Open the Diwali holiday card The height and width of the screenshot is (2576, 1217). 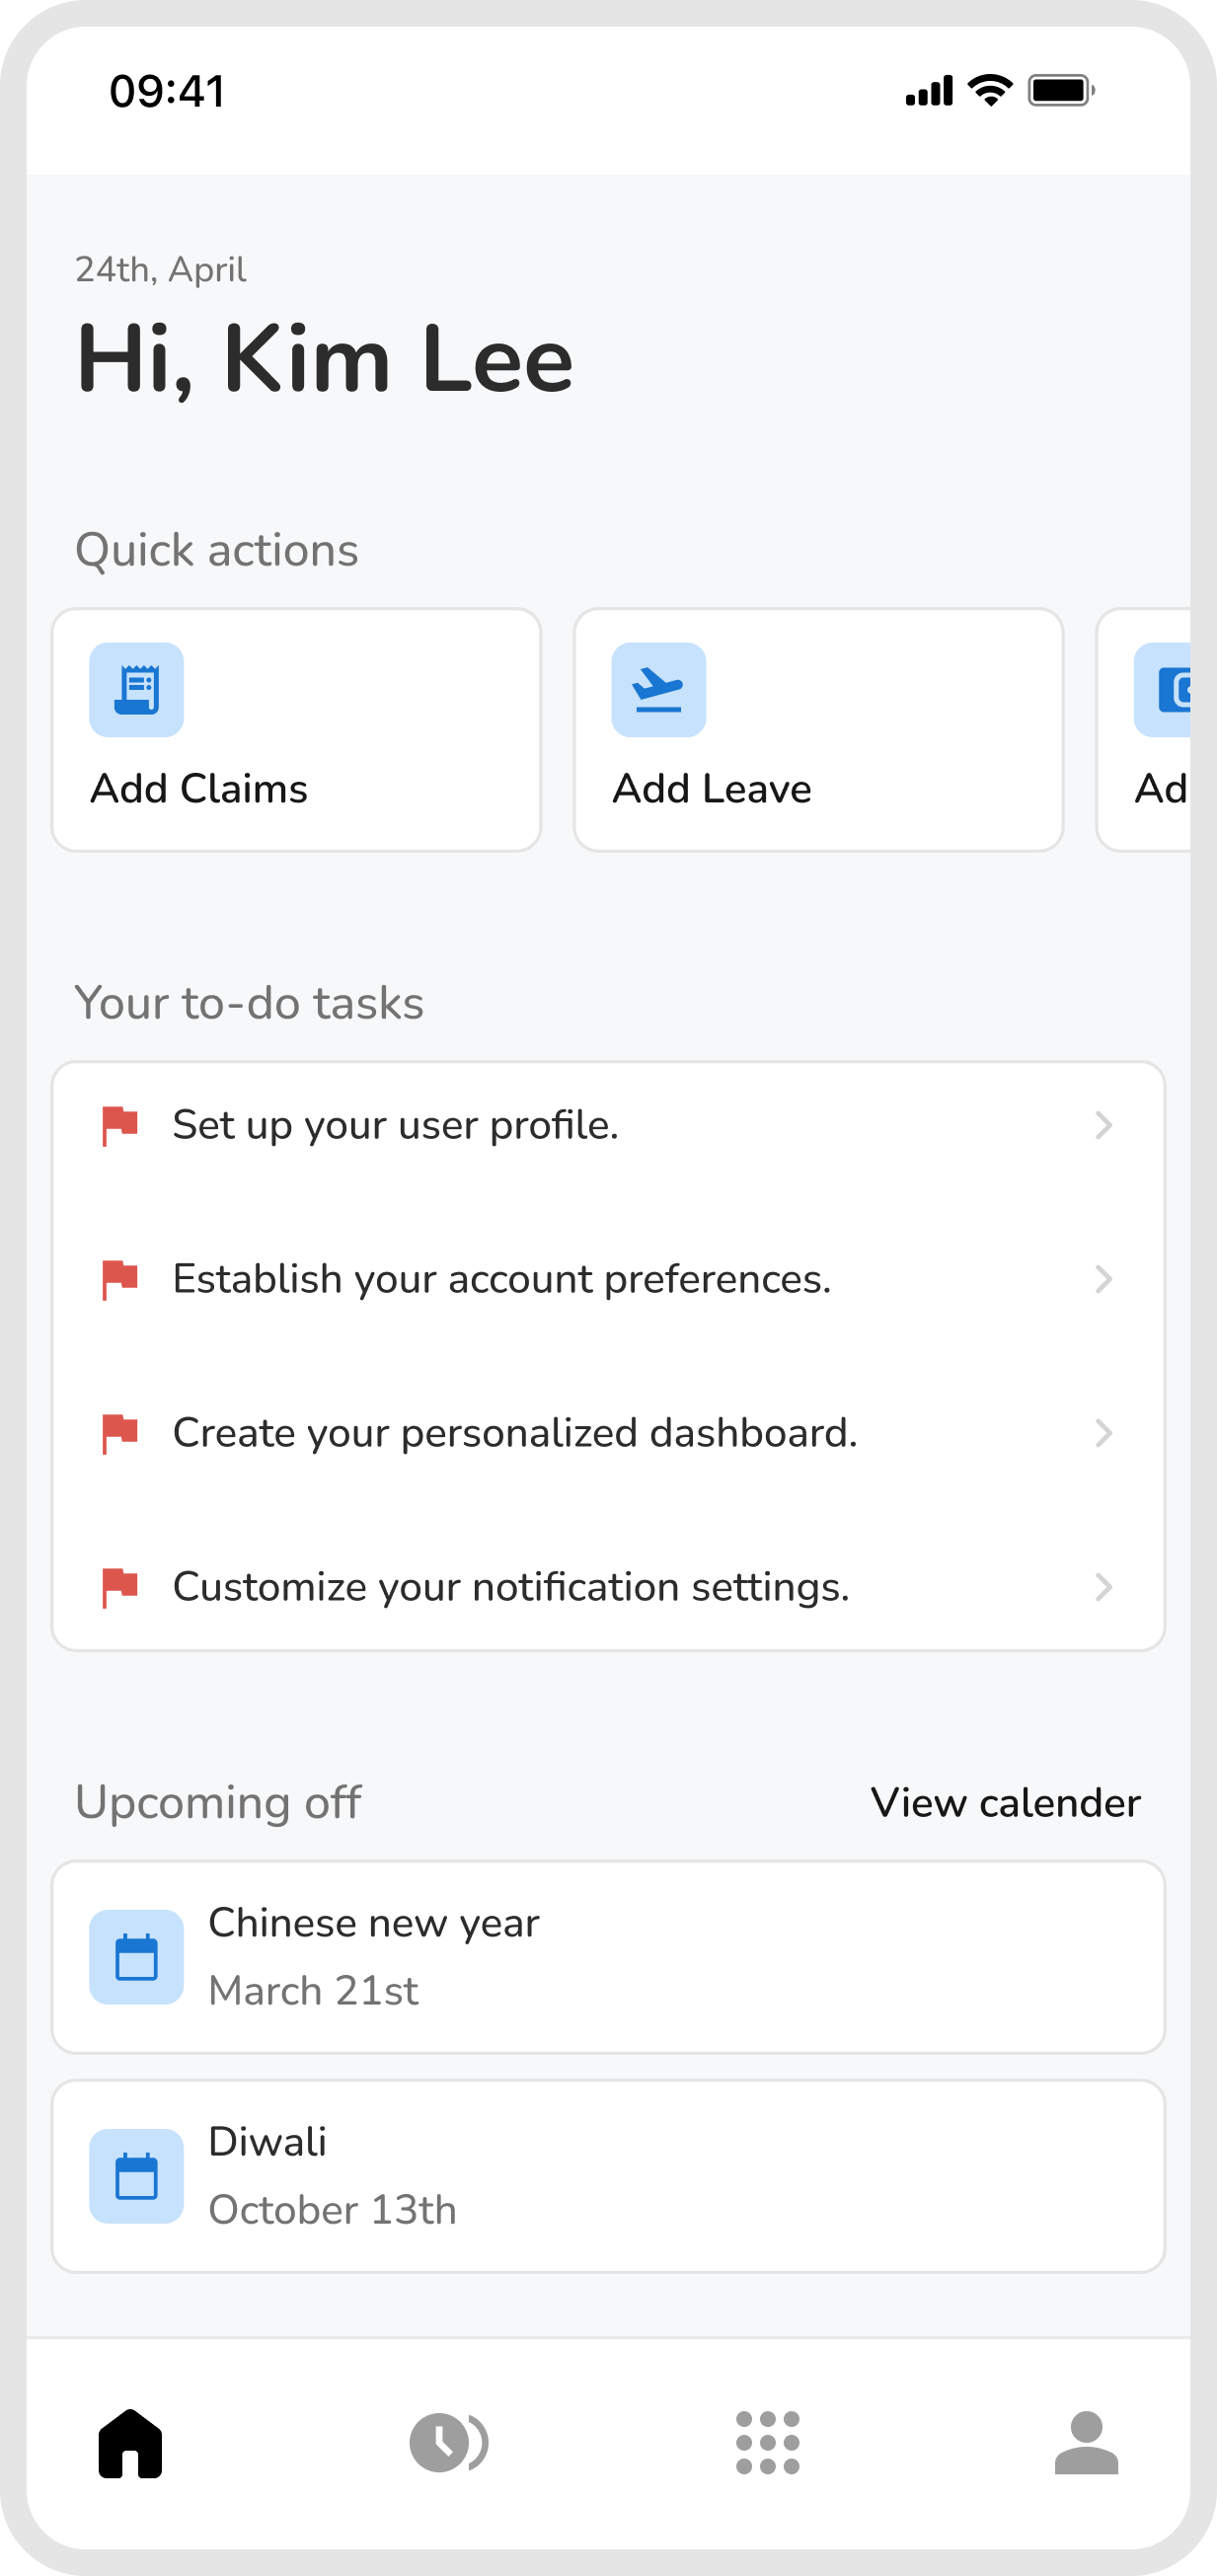608,2176
